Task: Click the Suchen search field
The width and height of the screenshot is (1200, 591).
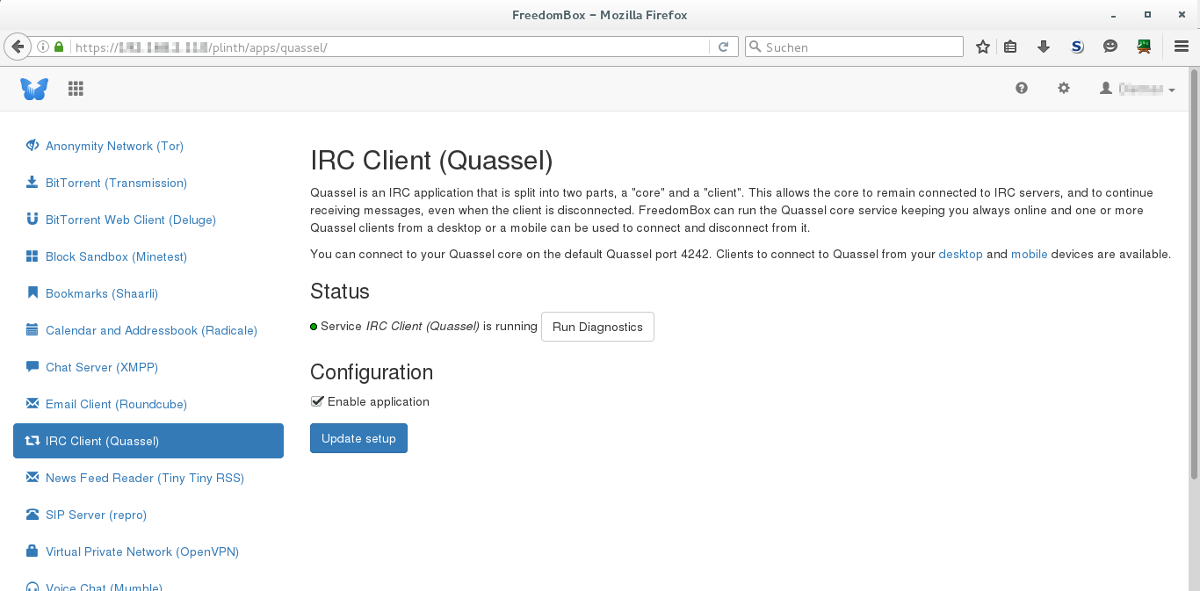Action: point(854,47)
